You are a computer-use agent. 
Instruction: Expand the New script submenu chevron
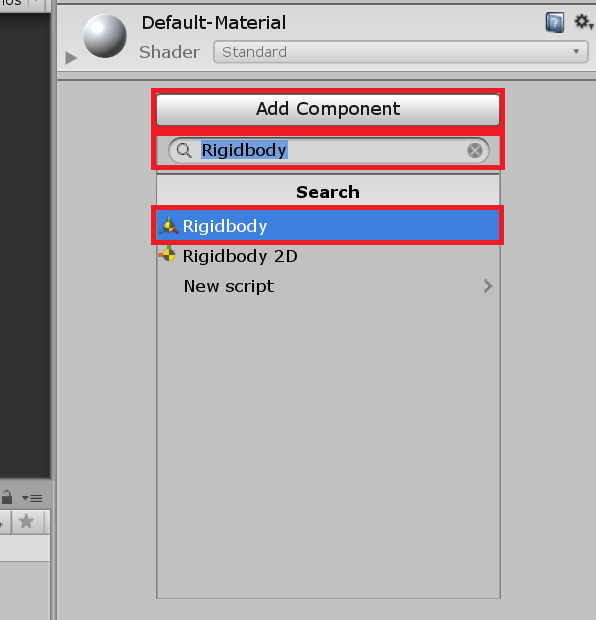488,286
